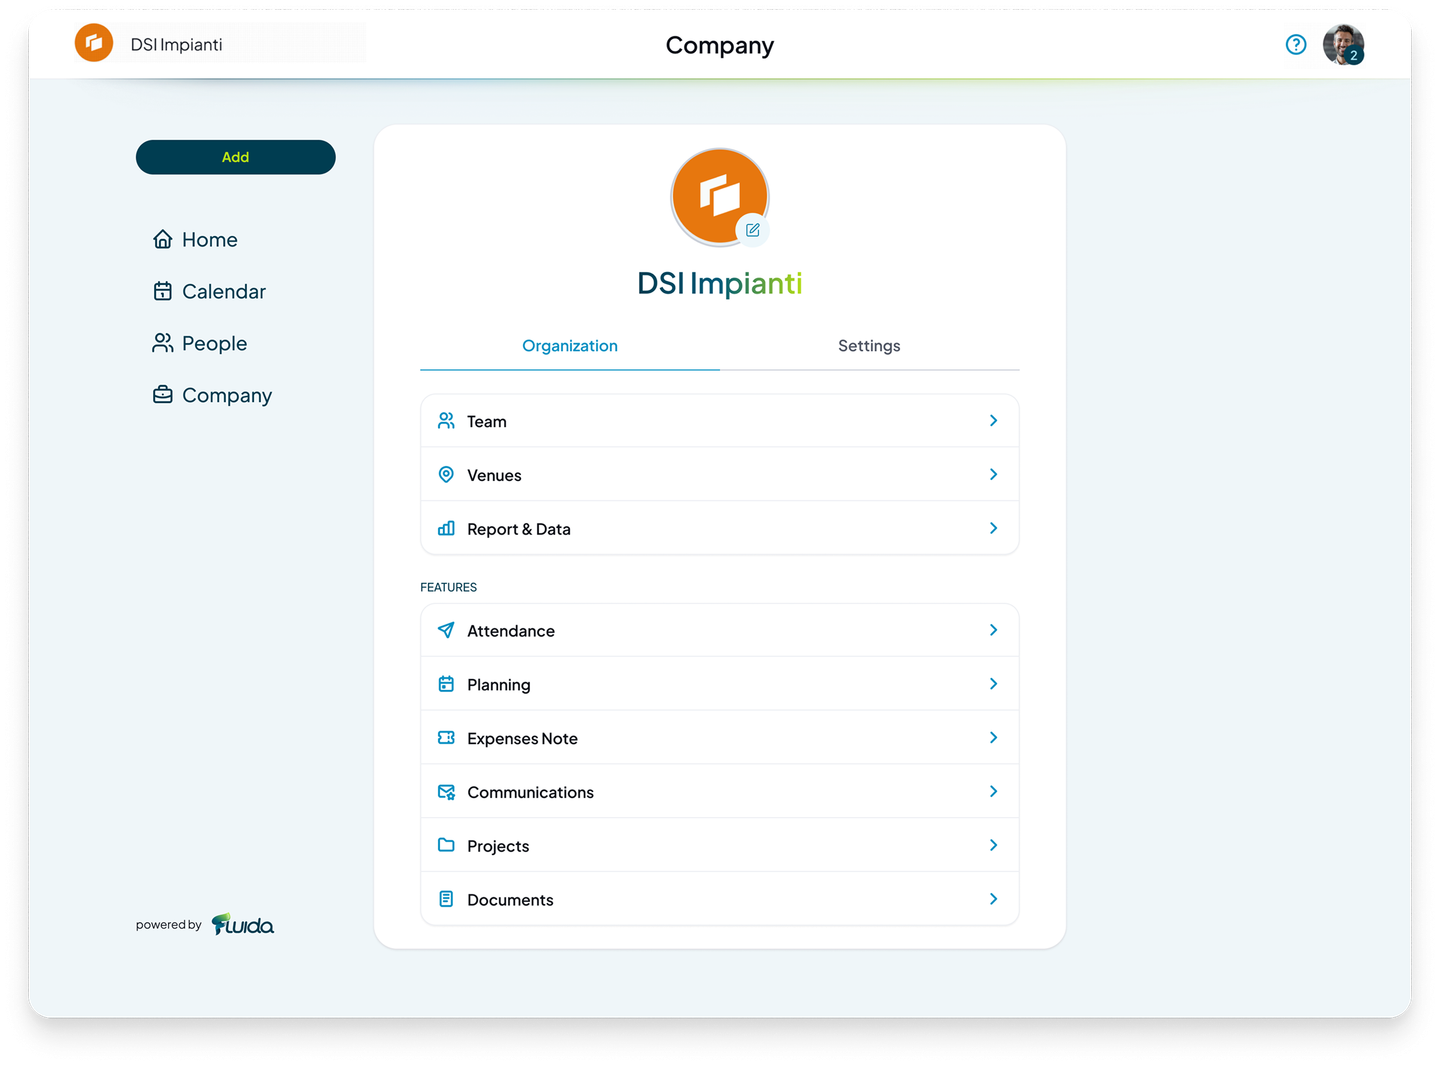
Task: Click the Planning calendar icon
Action: click(446, 684)
